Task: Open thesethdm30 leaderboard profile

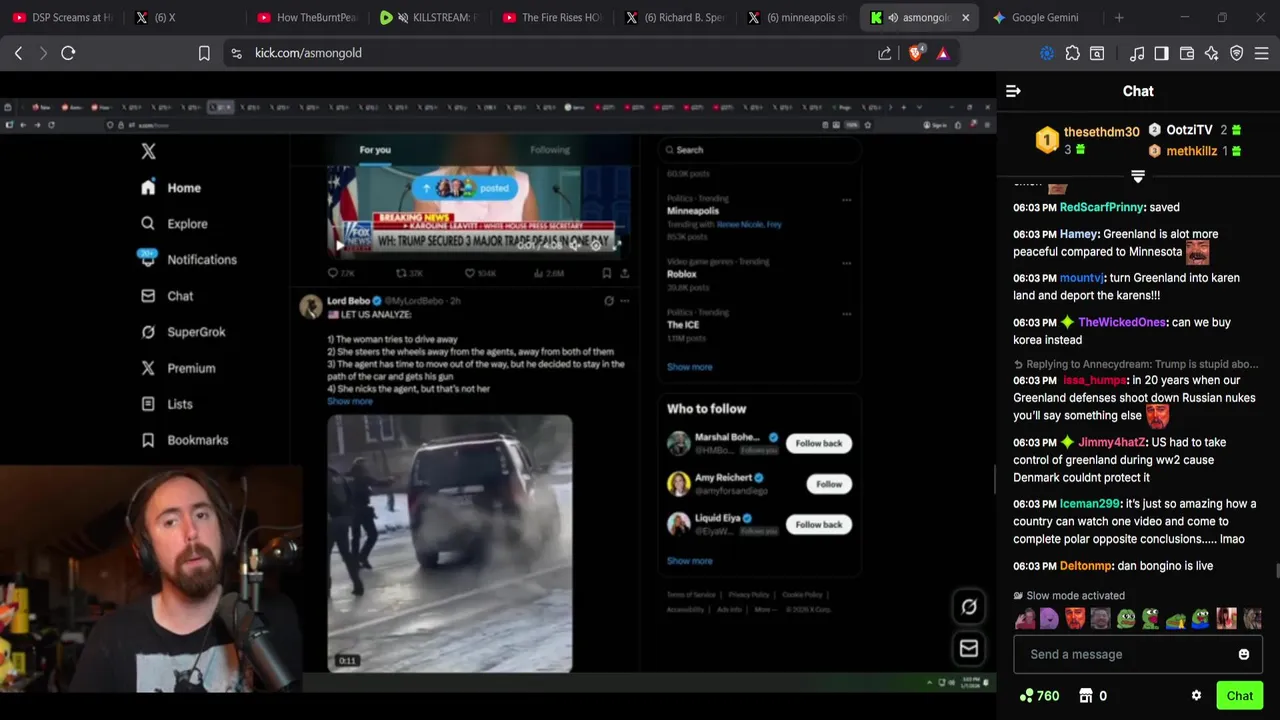Action: 1101,131
